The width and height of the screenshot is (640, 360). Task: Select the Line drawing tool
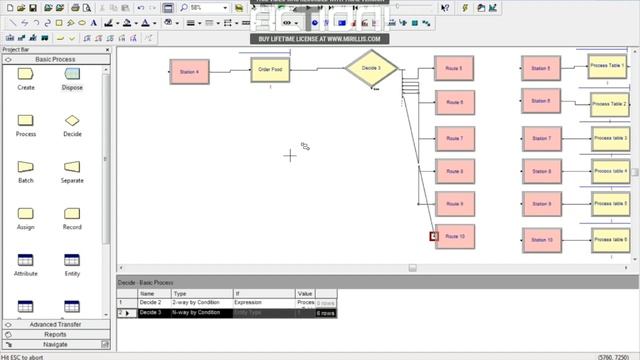click(13, 23)
